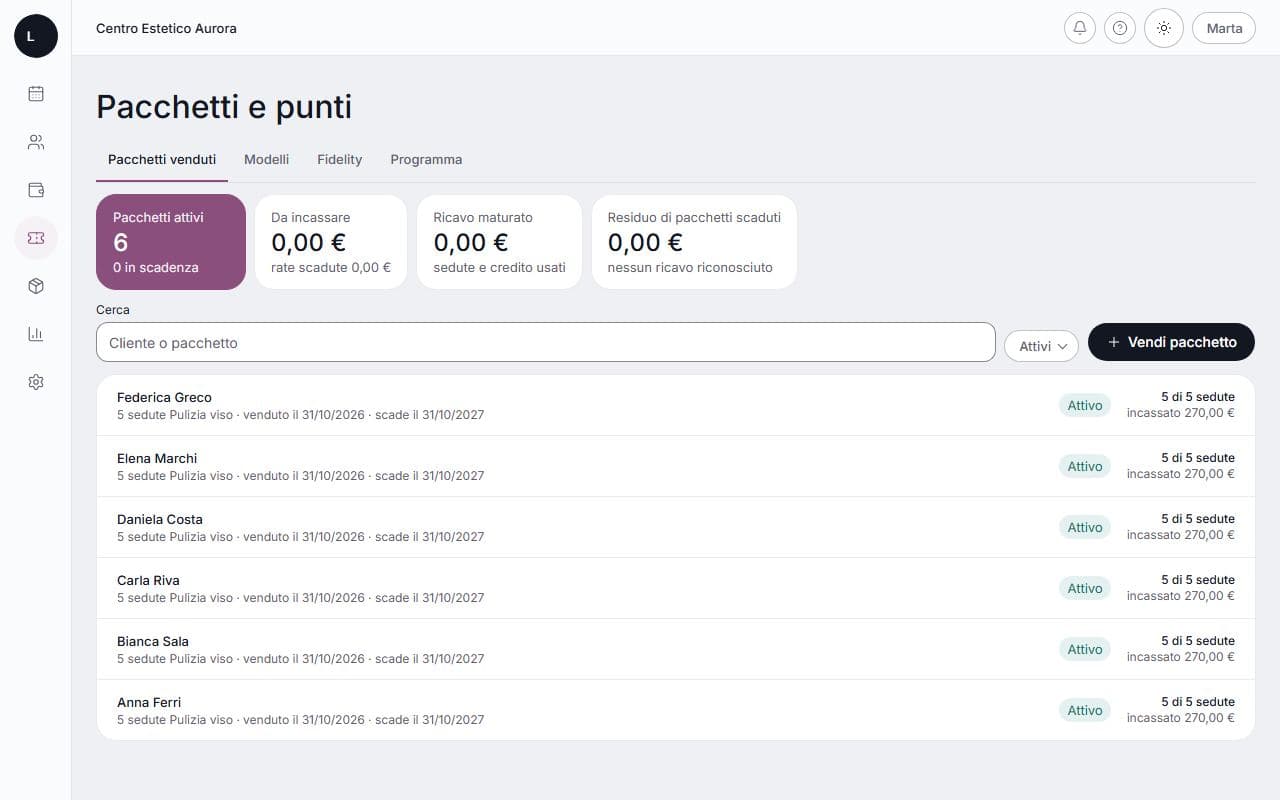
Task: Select the packages ticket icon in sidebar
Action: click(36, 238)
